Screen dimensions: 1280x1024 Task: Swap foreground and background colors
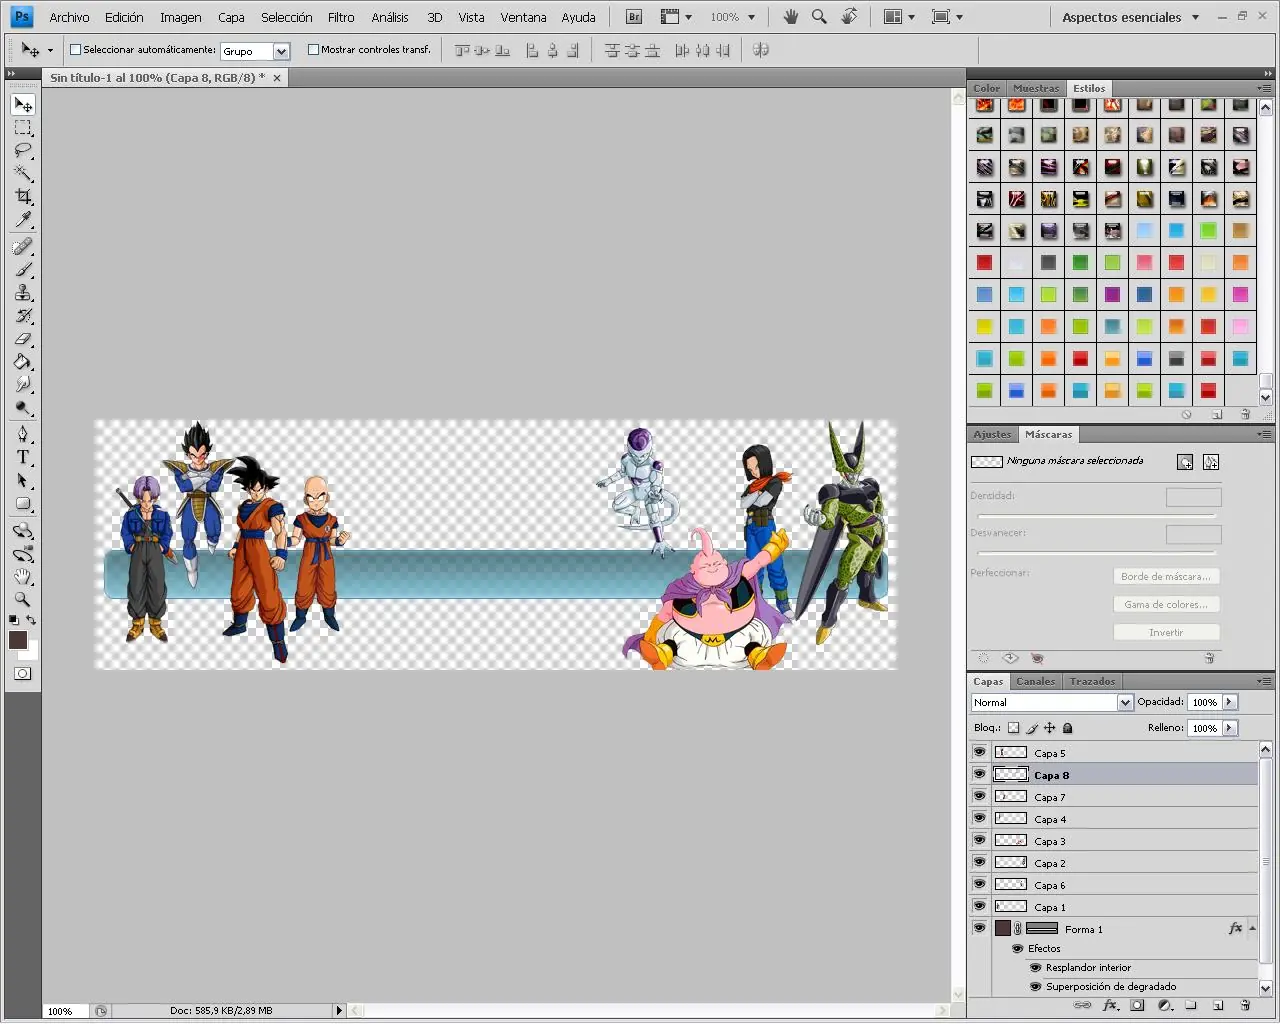[x=31, y=621]
